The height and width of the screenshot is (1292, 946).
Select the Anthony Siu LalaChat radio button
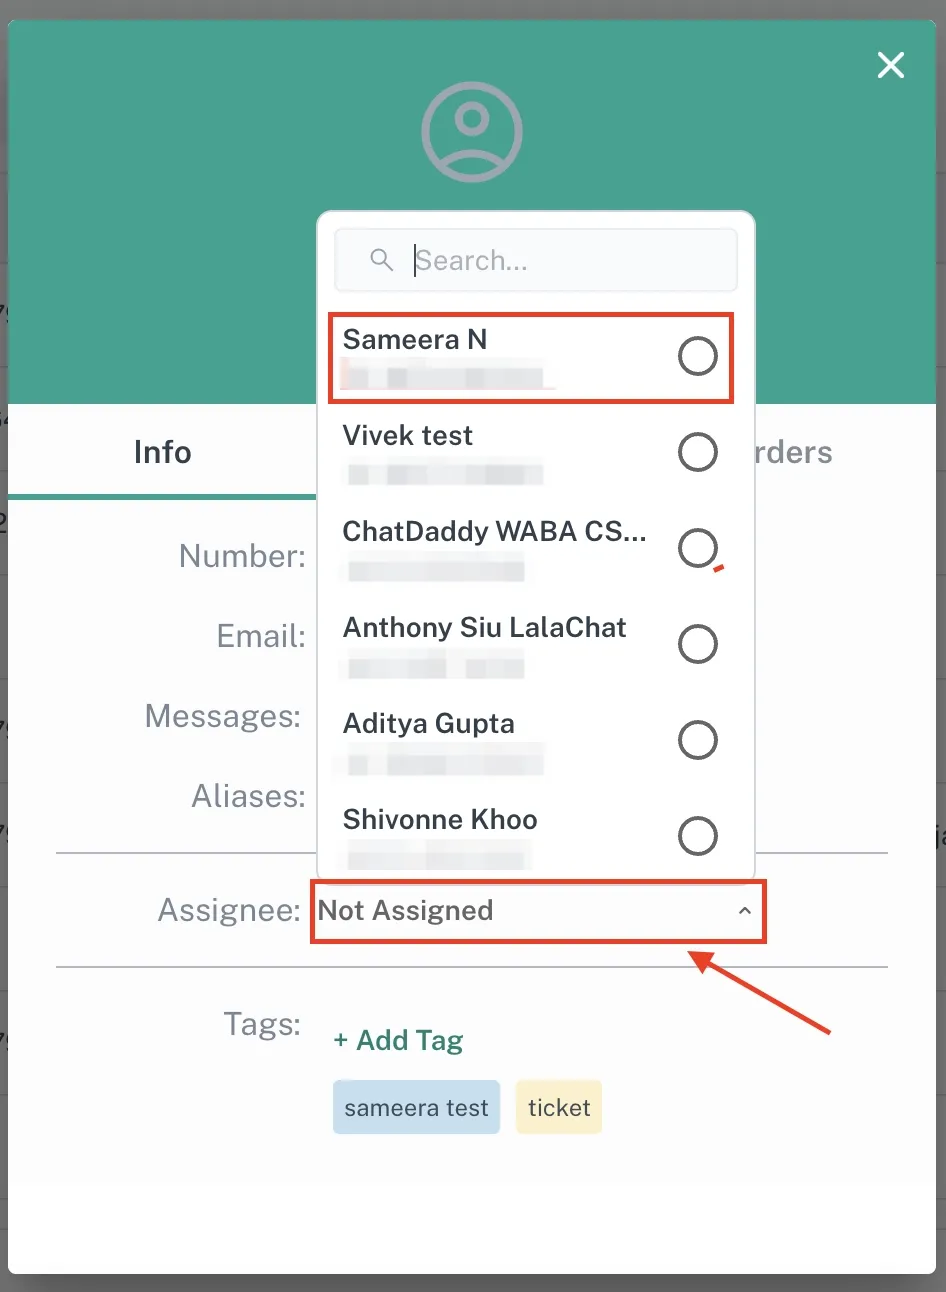[x=697, y=644]
